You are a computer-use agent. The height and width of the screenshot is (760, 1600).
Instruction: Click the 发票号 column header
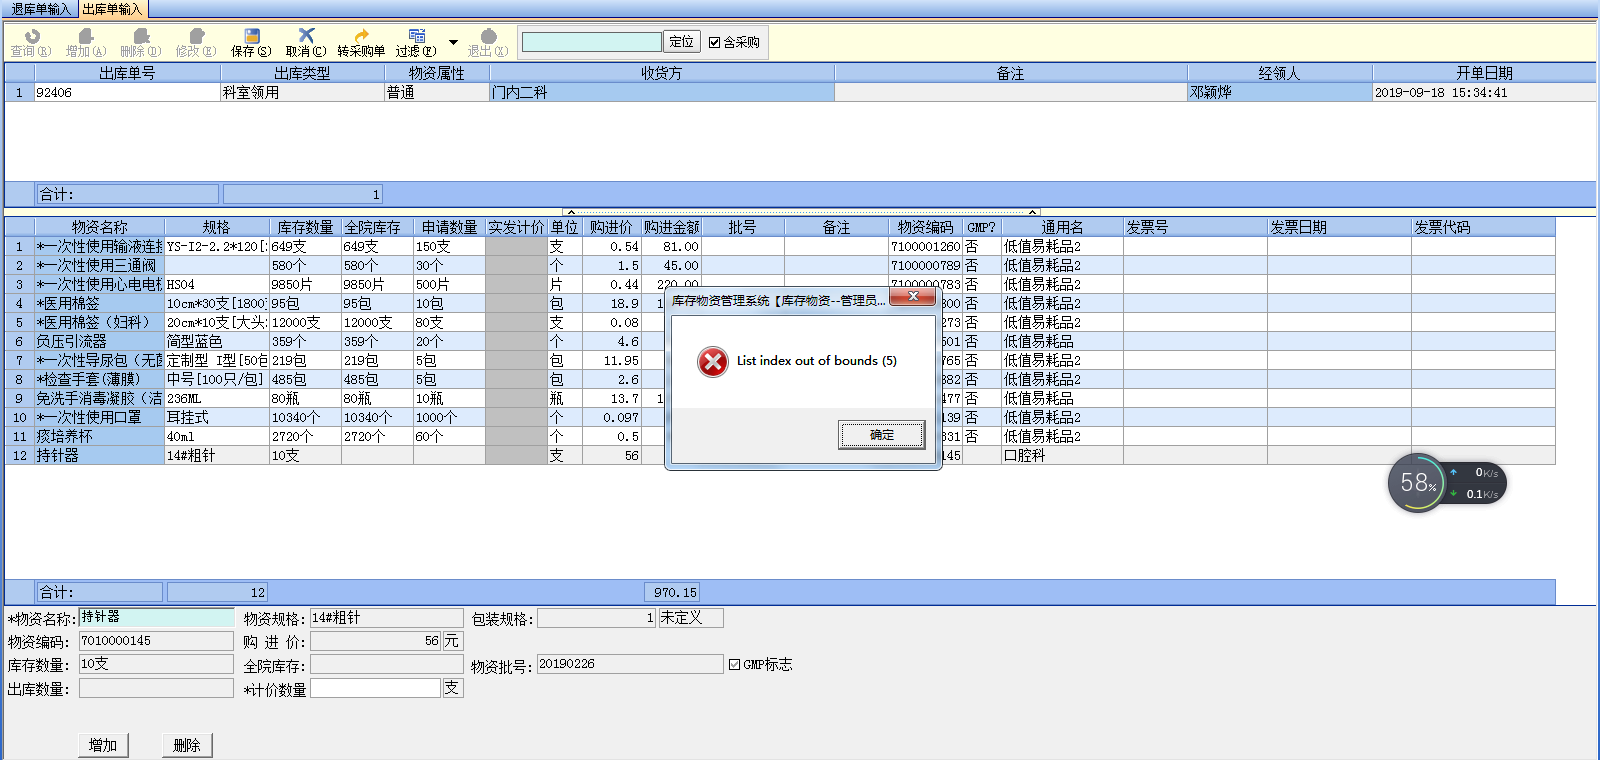(1195, 227)
